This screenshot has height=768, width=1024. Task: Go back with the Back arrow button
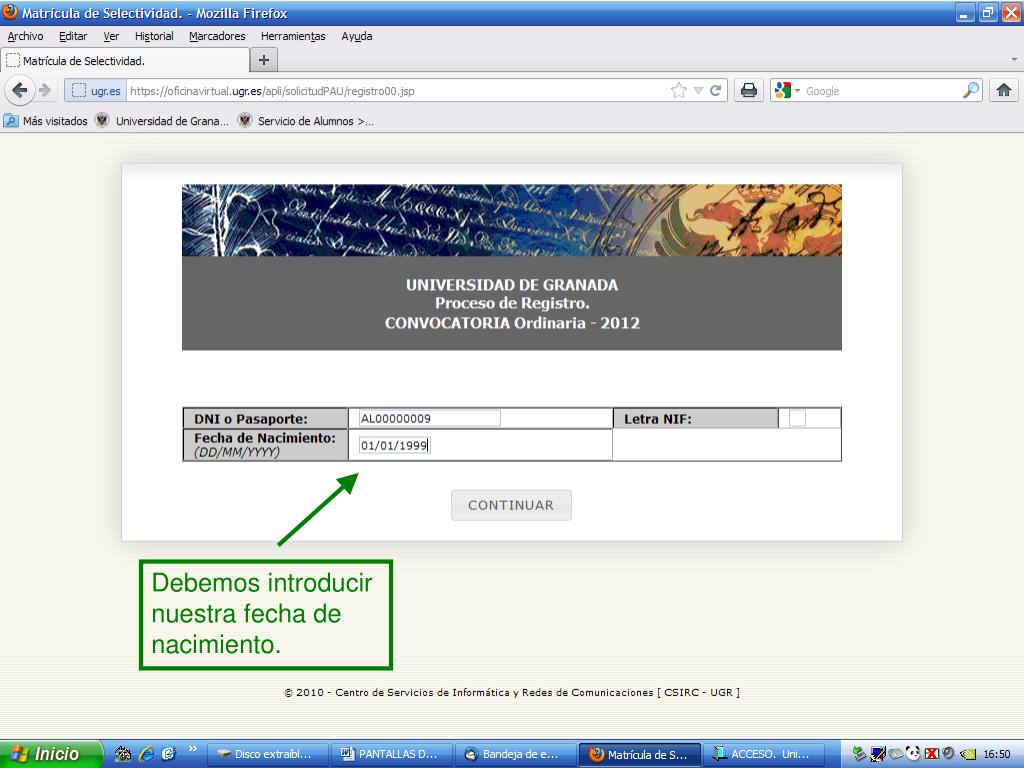click(20, 90)
